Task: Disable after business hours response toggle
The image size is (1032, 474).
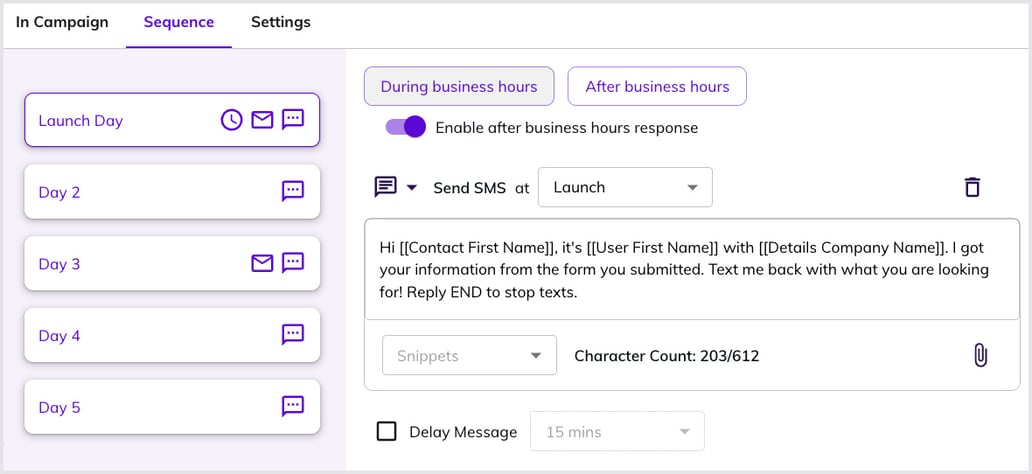Action: click(x=405, y=128)
